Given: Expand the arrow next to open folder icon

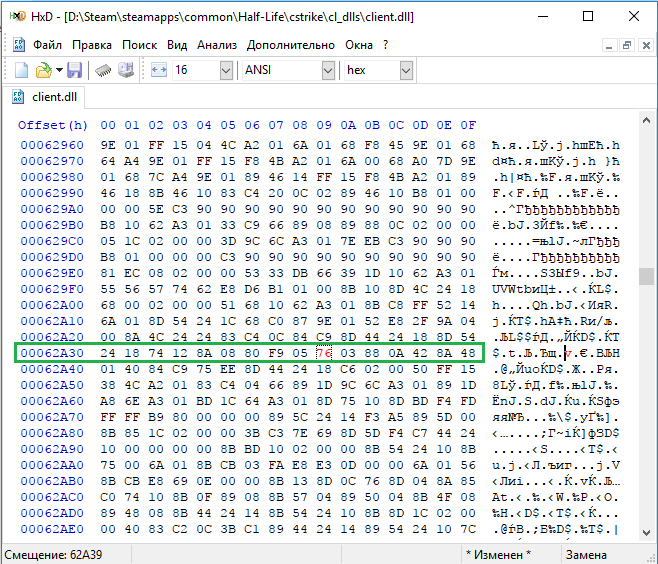Looking at the screenshot, I should coord(59,70).
